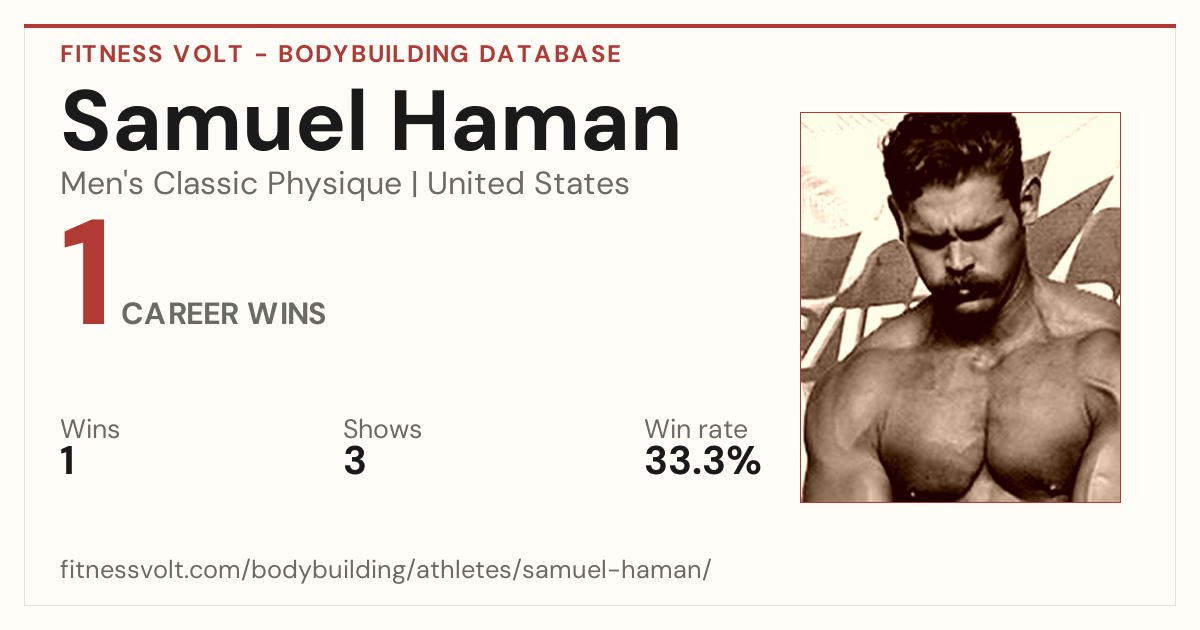Open the fitnessvolt.com athlete URL
The image size is (1200, 630).
tap(386, 570)
